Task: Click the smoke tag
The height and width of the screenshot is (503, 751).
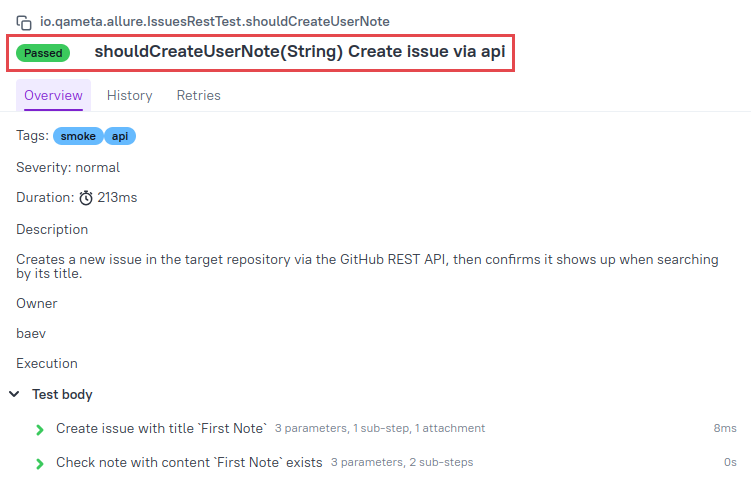Action: click(x=78, y=136)
